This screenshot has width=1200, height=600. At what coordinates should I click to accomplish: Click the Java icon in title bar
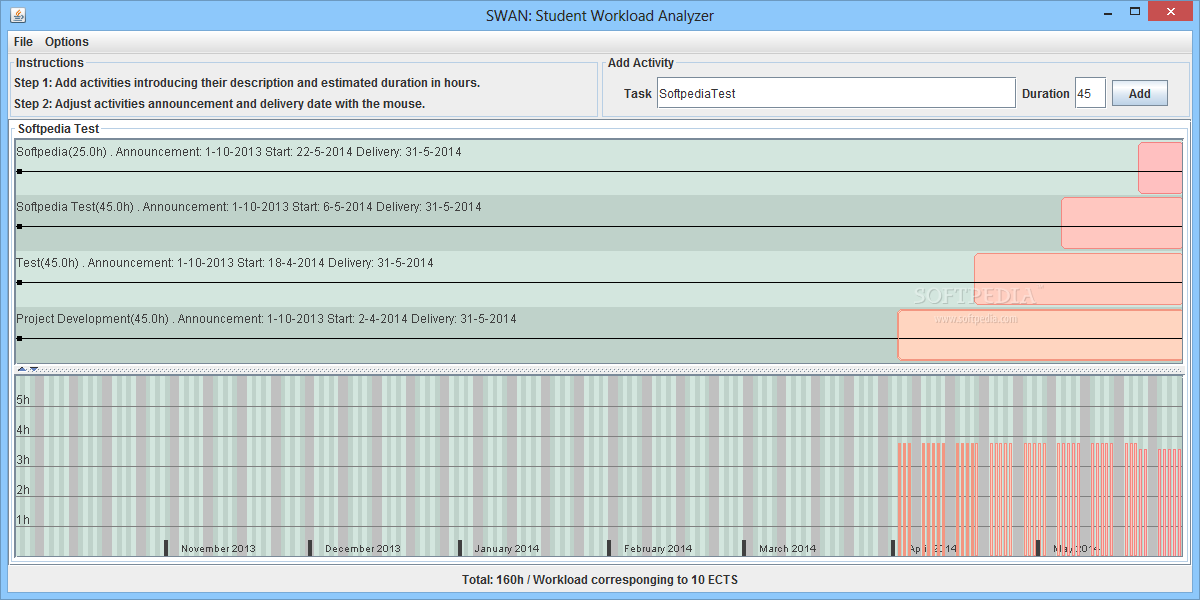[18, 15]
